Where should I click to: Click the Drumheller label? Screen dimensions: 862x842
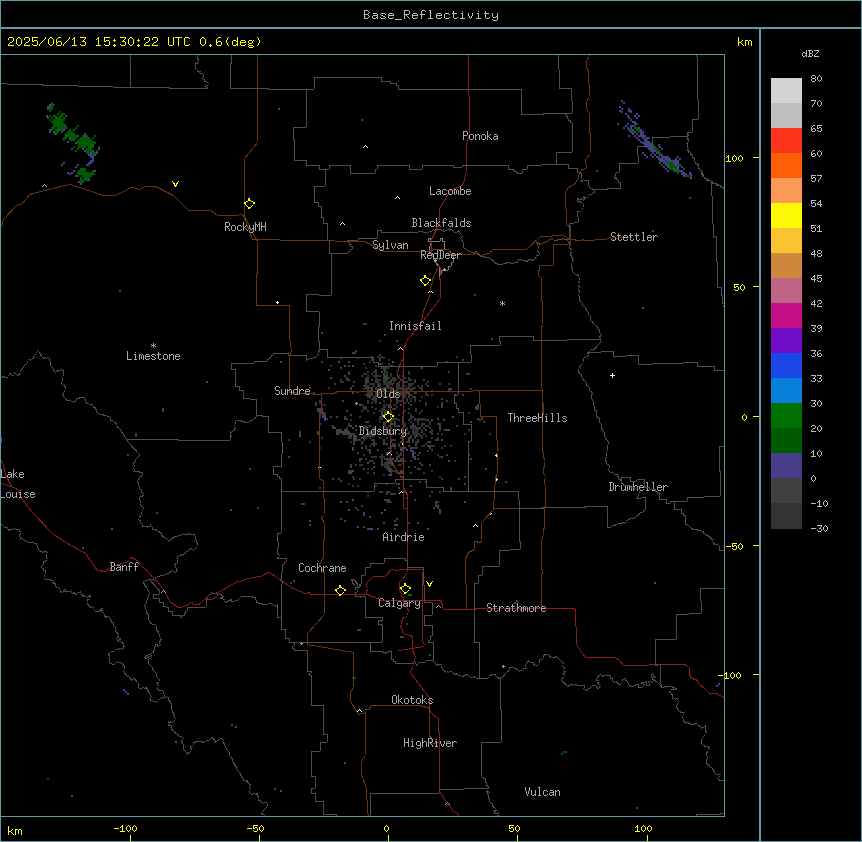(x=638, y=487)
